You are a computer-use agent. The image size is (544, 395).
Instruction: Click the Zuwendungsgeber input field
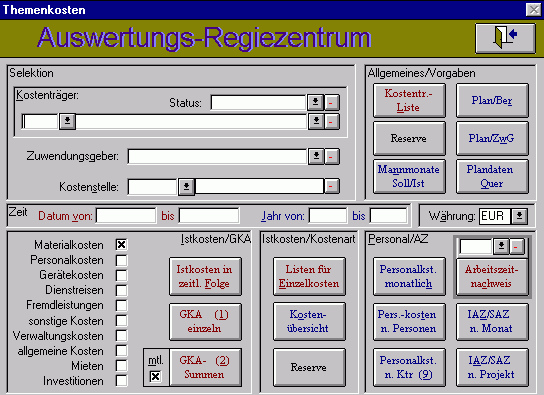click(x=217, y=157)
